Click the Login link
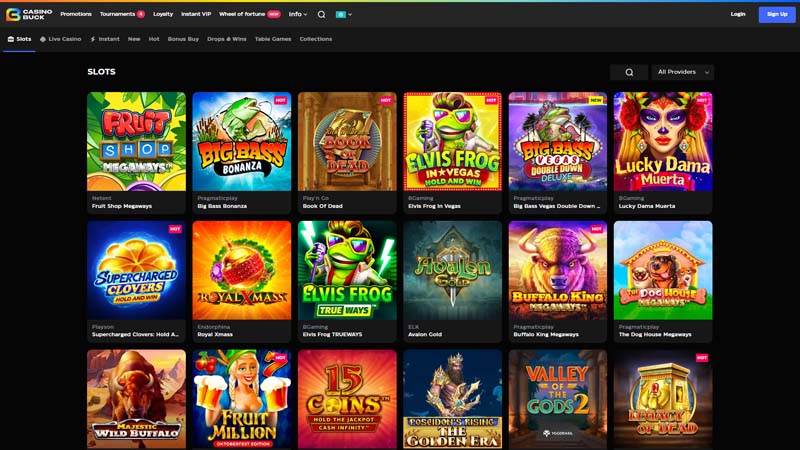 tap(738, 14)
